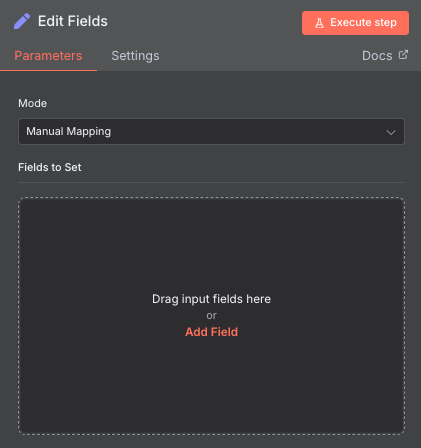Run the node with Execute step
This screenshot has width=421, height=448.
point(355,23)
